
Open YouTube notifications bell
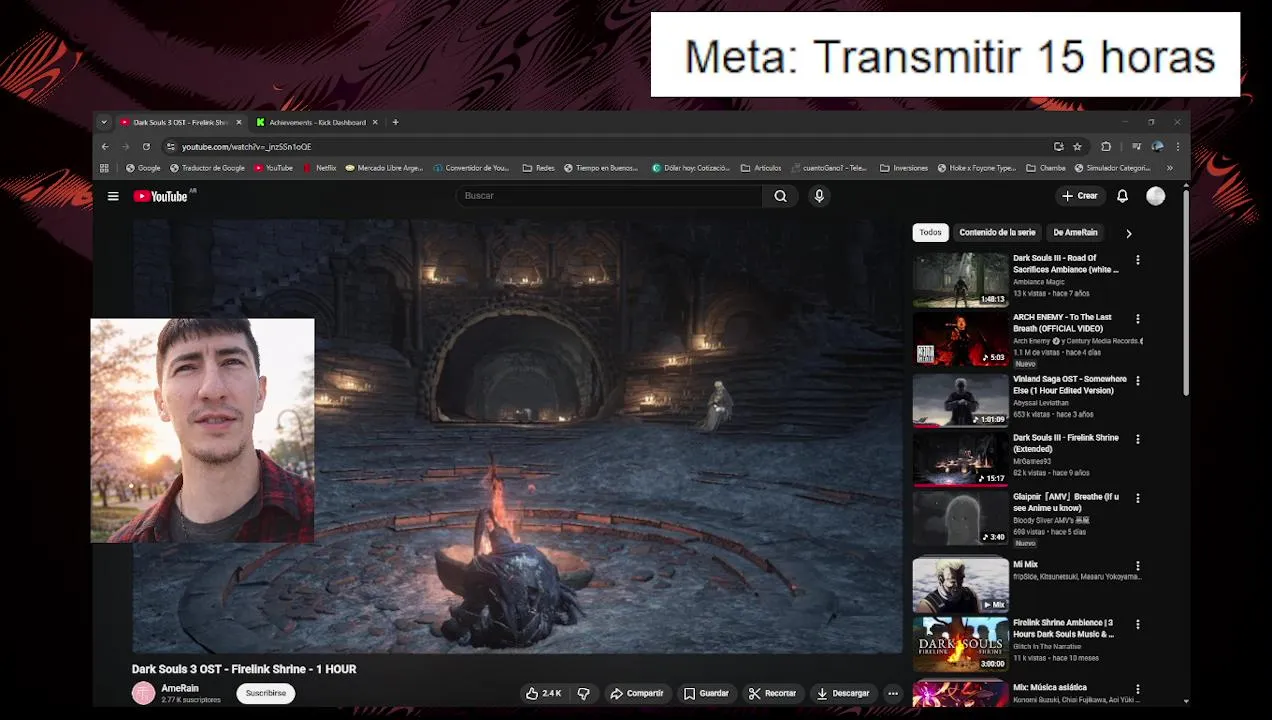(x=1122, y=196)
